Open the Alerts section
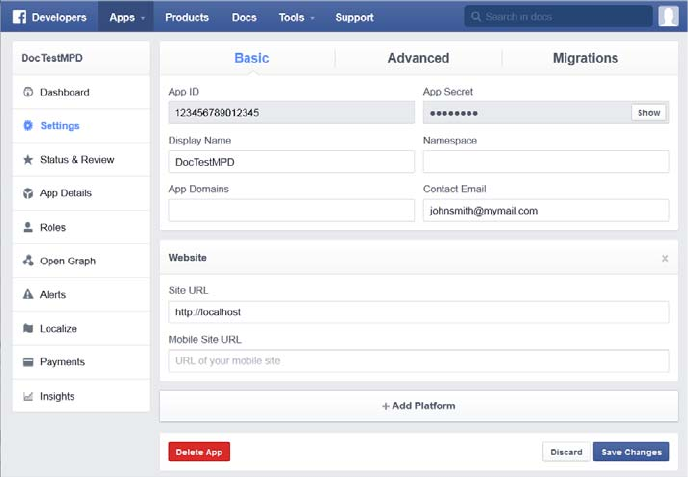 81,294
